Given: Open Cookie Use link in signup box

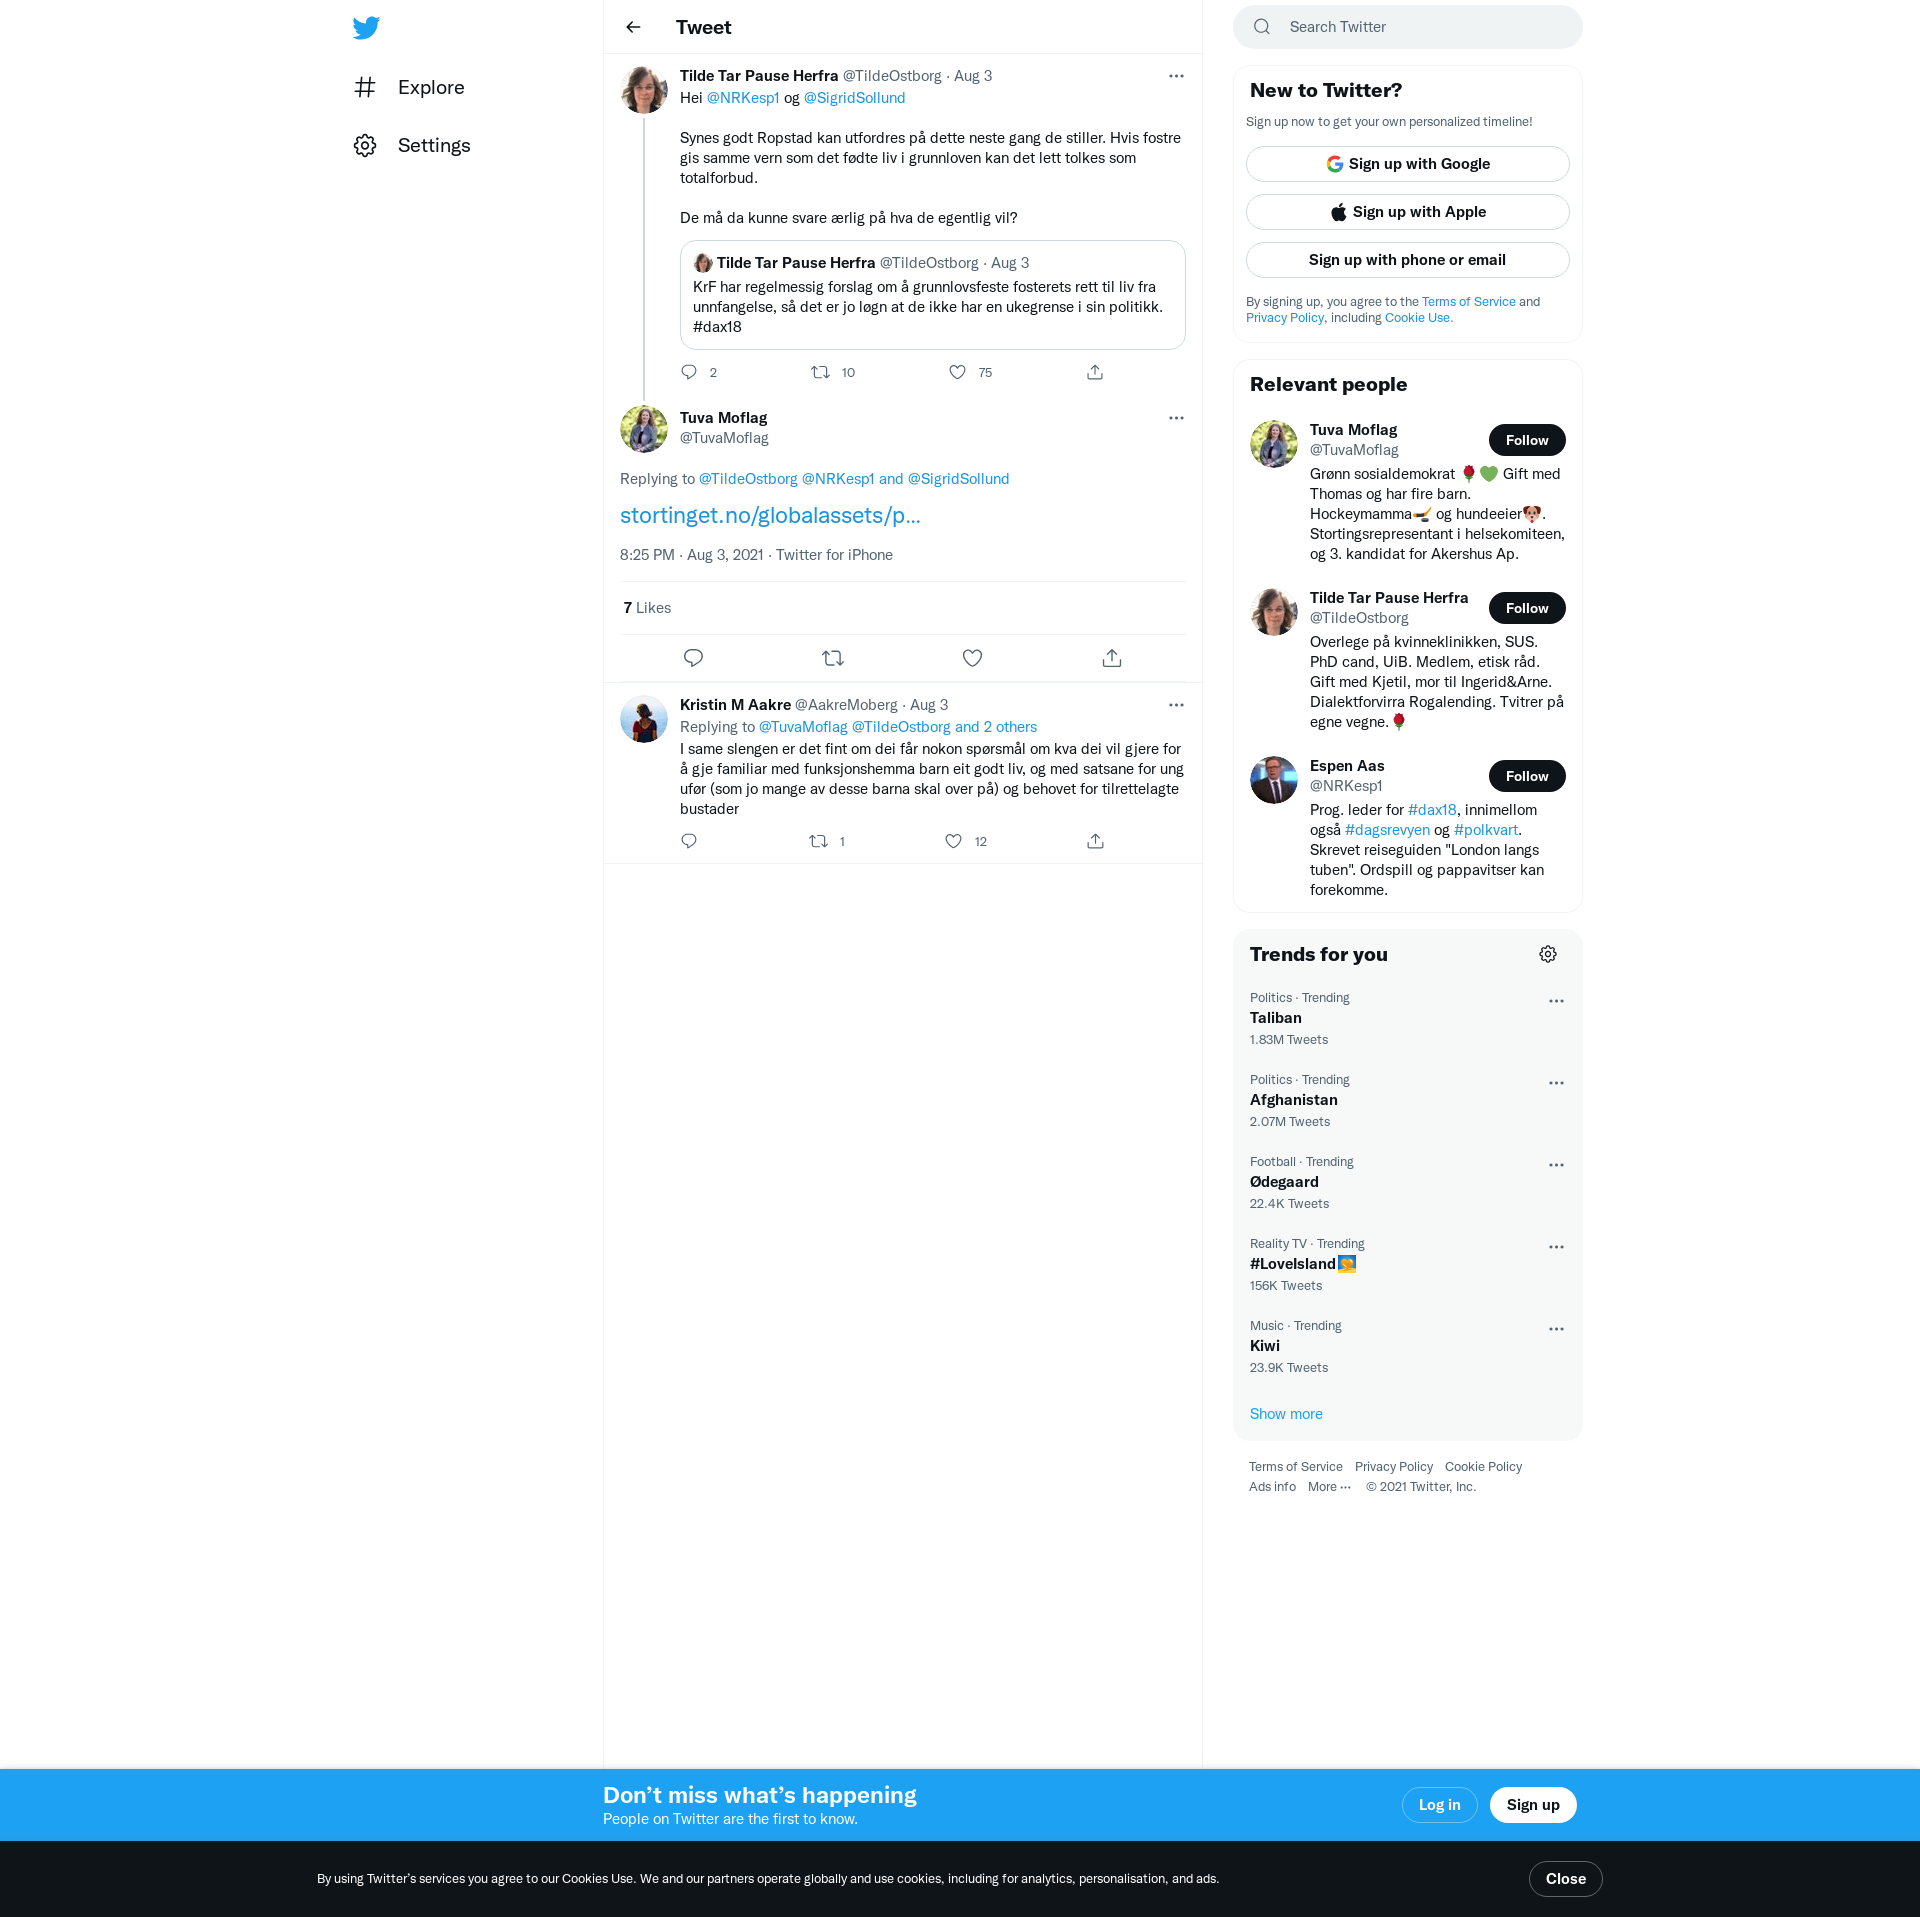Looking at the screenshot, I should [x=1419, y=318].
